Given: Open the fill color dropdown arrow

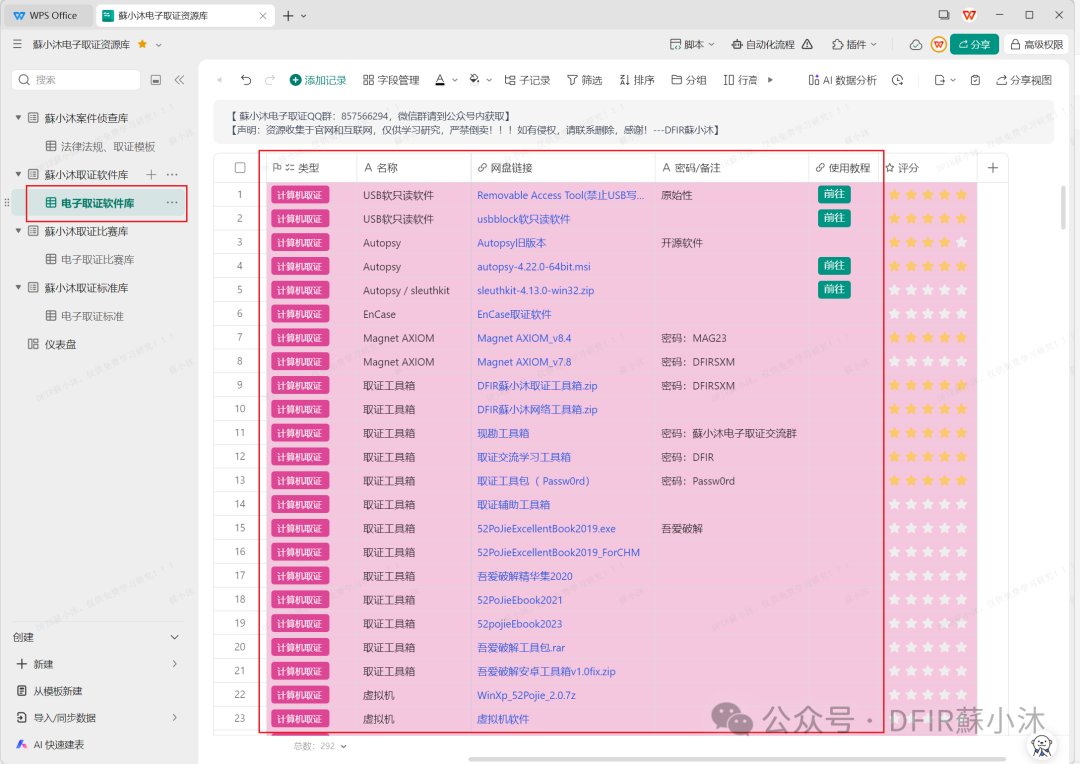Looking at the screenshot, I should tap(489, 81).
